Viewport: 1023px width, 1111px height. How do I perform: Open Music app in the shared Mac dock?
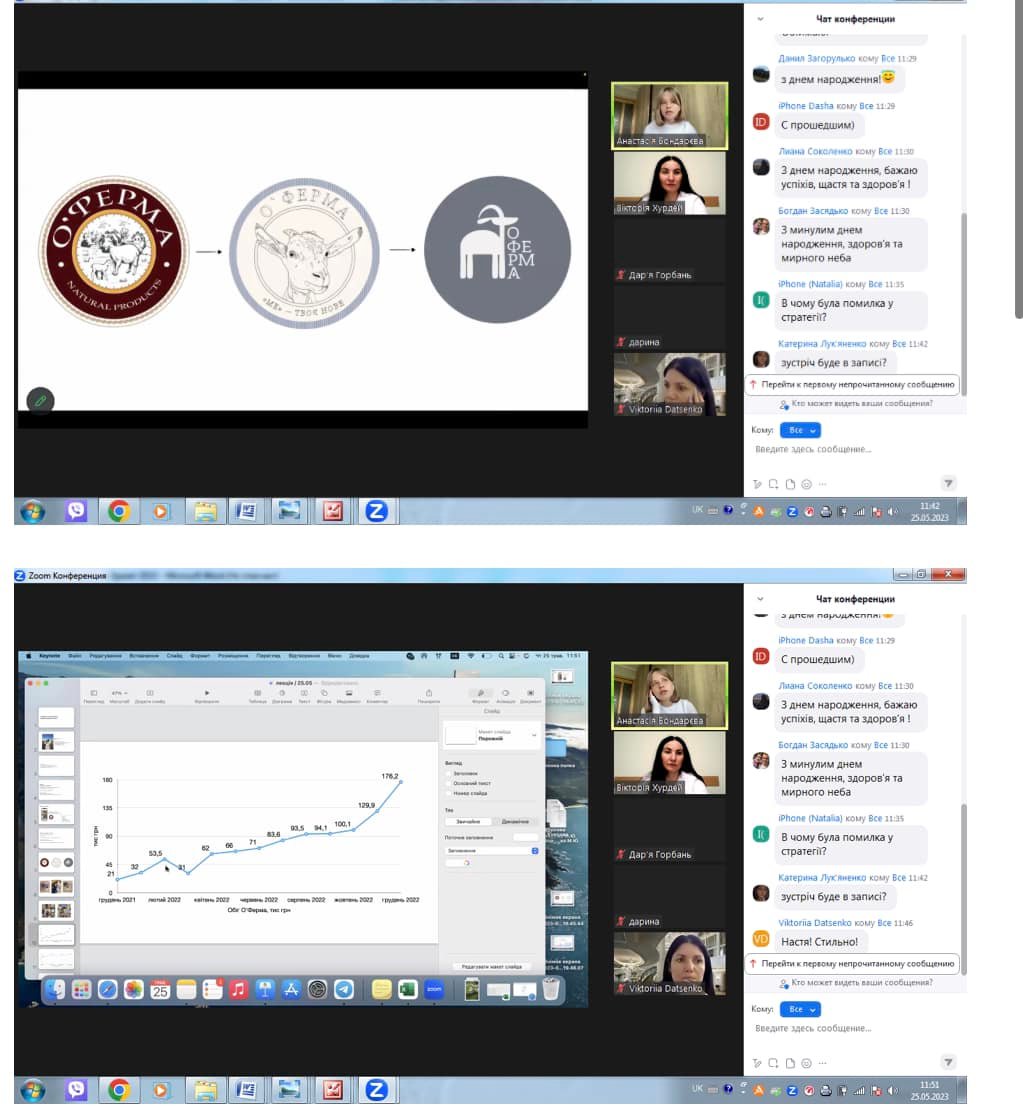tap(239, 989)
